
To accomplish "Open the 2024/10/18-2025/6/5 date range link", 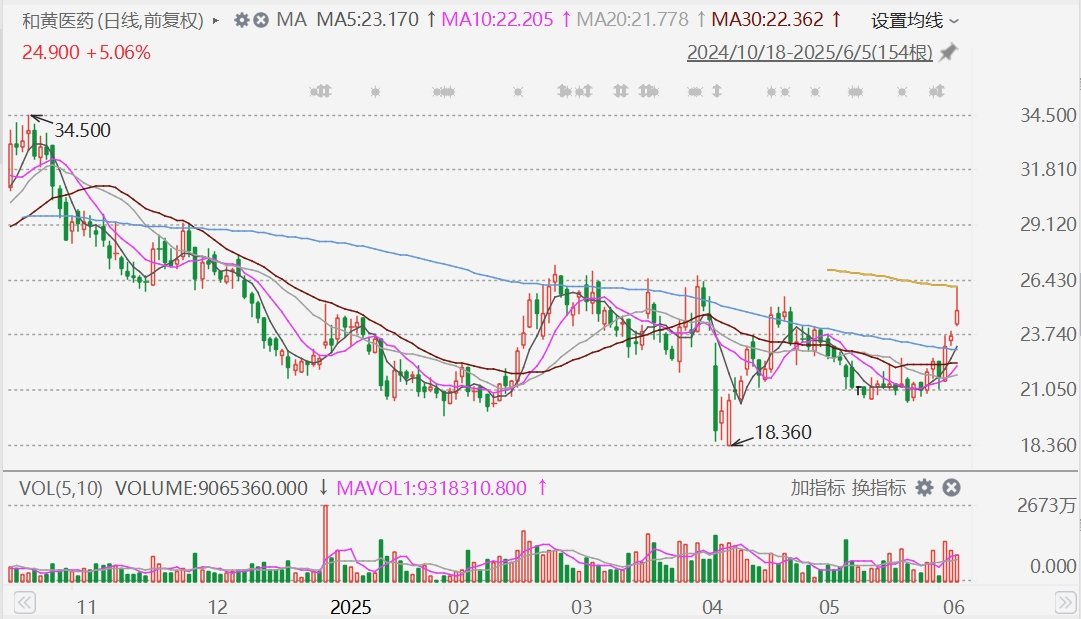I will tap(809, 52).
